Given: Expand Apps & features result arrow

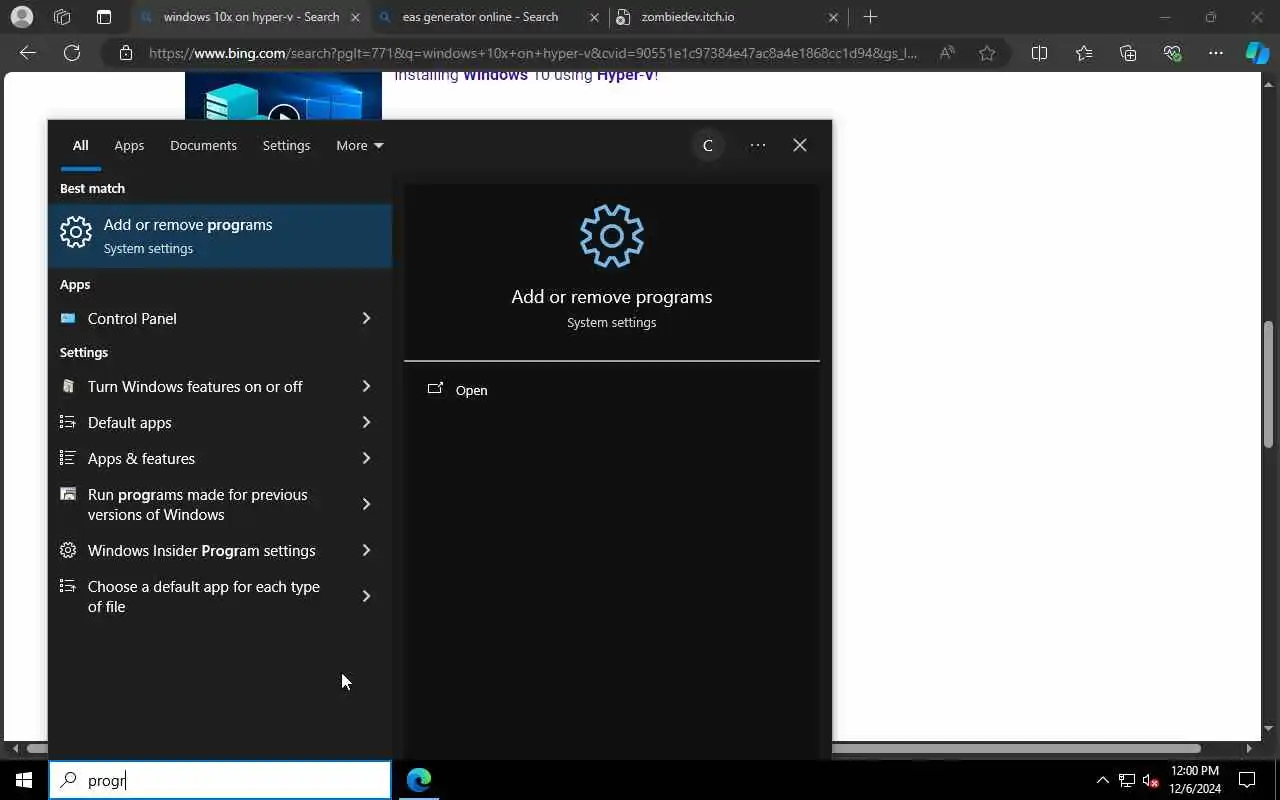Looking at the screenshot, I should [366, 458].
